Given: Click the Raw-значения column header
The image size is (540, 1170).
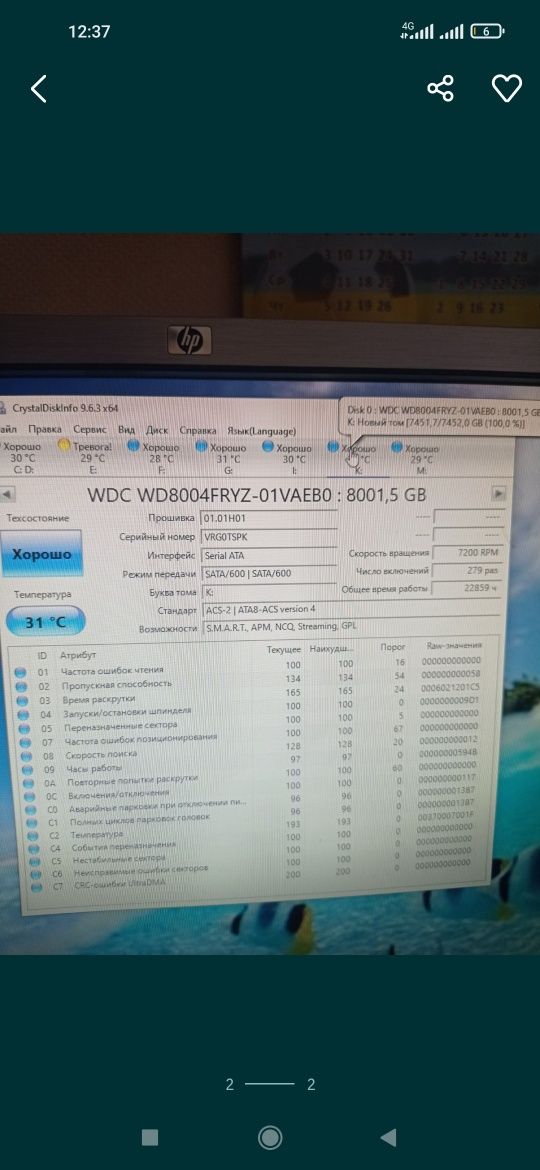Looking at the screenshot, I should [x=453, y=645].
